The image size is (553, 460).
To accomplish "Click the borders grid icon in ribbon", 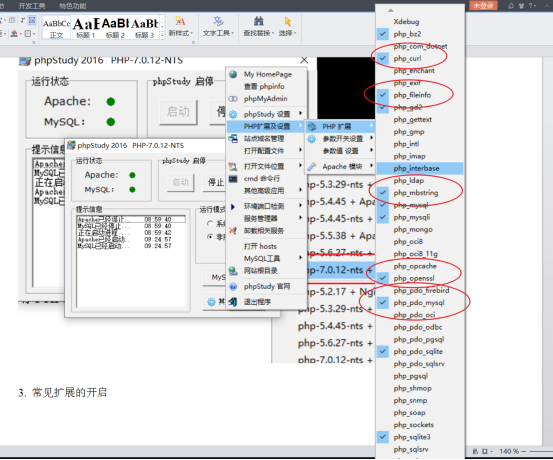I will click(x=28, y=34).
